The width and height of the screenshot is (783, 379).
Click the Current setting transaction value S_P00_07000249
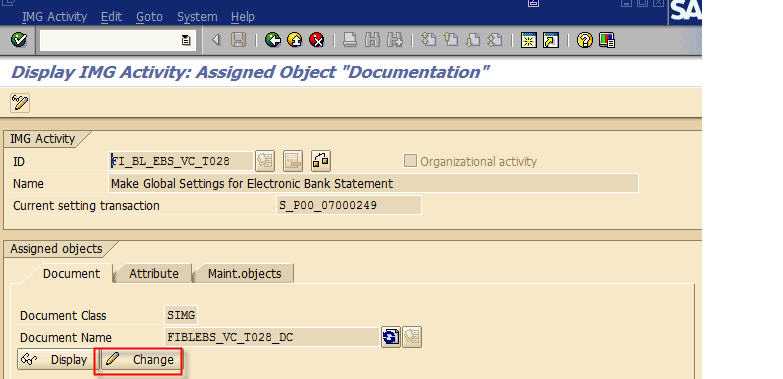coord(349,205)
